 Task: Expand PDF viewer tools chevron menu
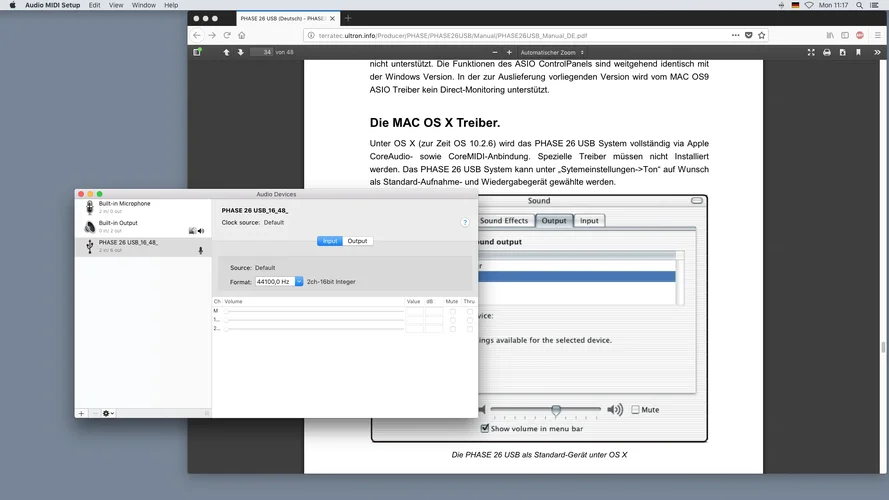click(877, 52)
